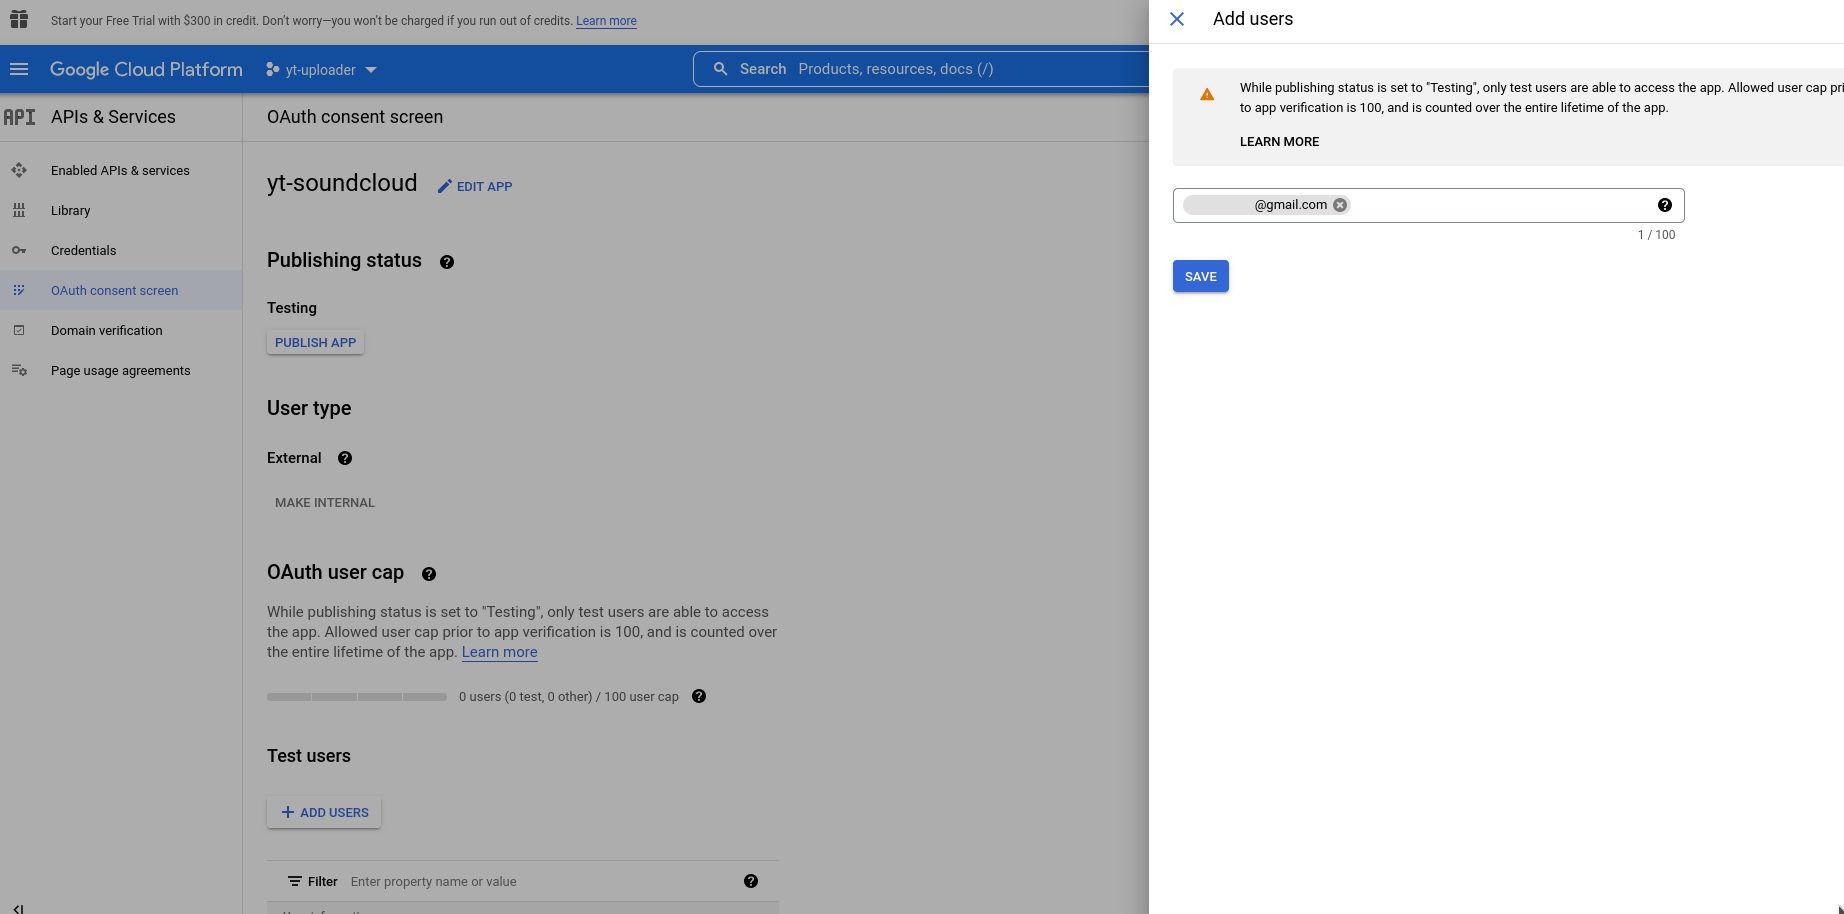
Task: Click the orange warning triangle icon
Action: click(1207, 95)
